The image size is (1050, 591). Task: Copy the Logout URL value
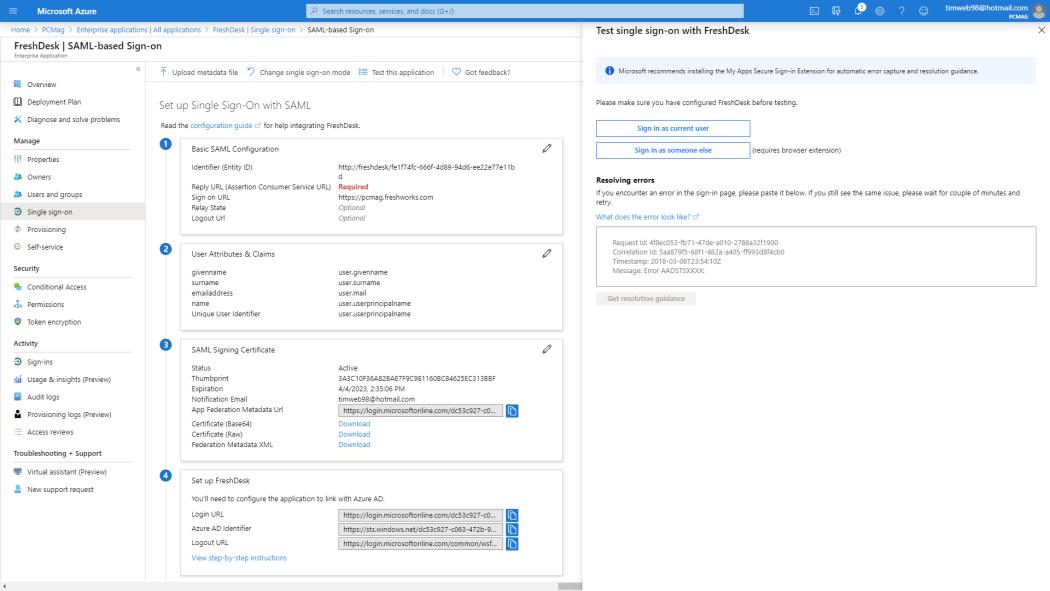(512, 543)
